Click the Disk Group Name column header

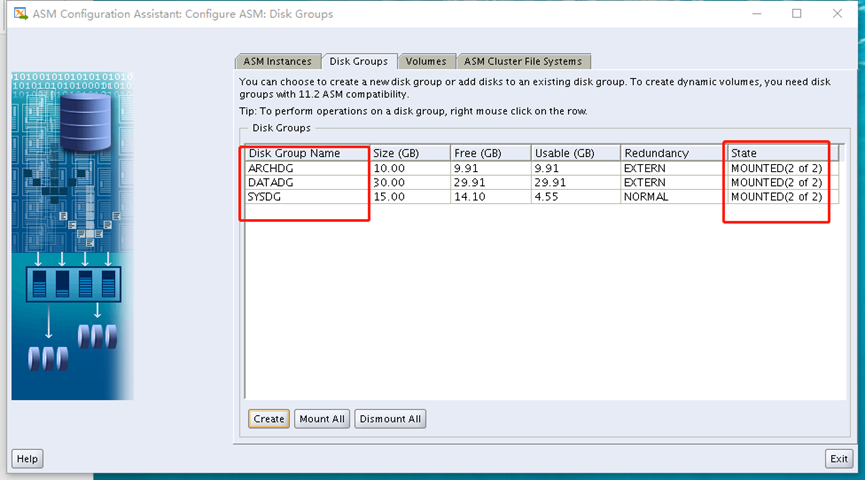click(307, 153)
